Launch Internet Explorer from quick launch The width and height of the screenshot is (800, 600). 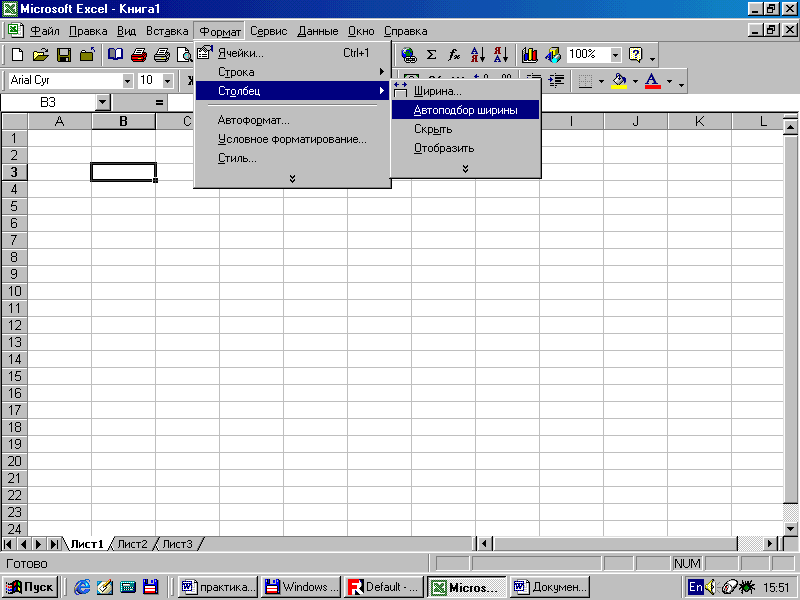[82, 587]
